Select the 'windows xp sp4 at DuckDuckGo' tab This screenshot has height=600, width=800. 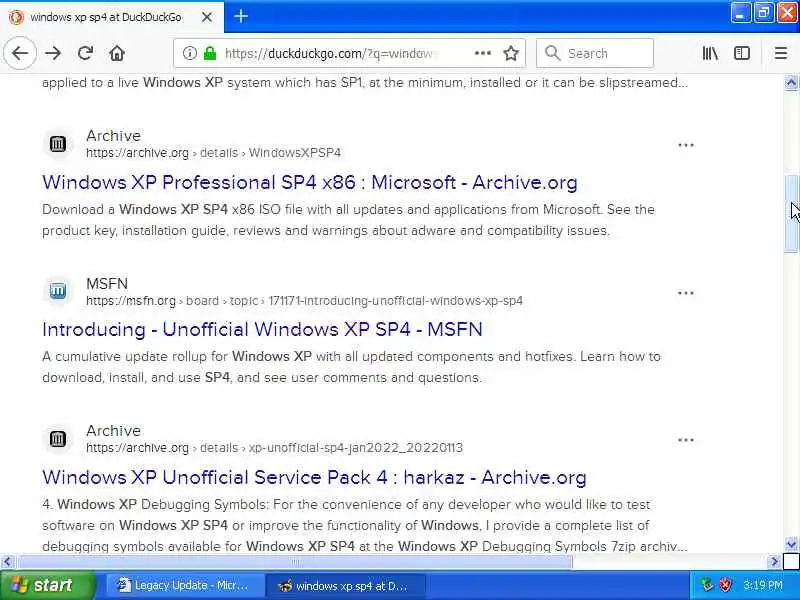point(112,17)
